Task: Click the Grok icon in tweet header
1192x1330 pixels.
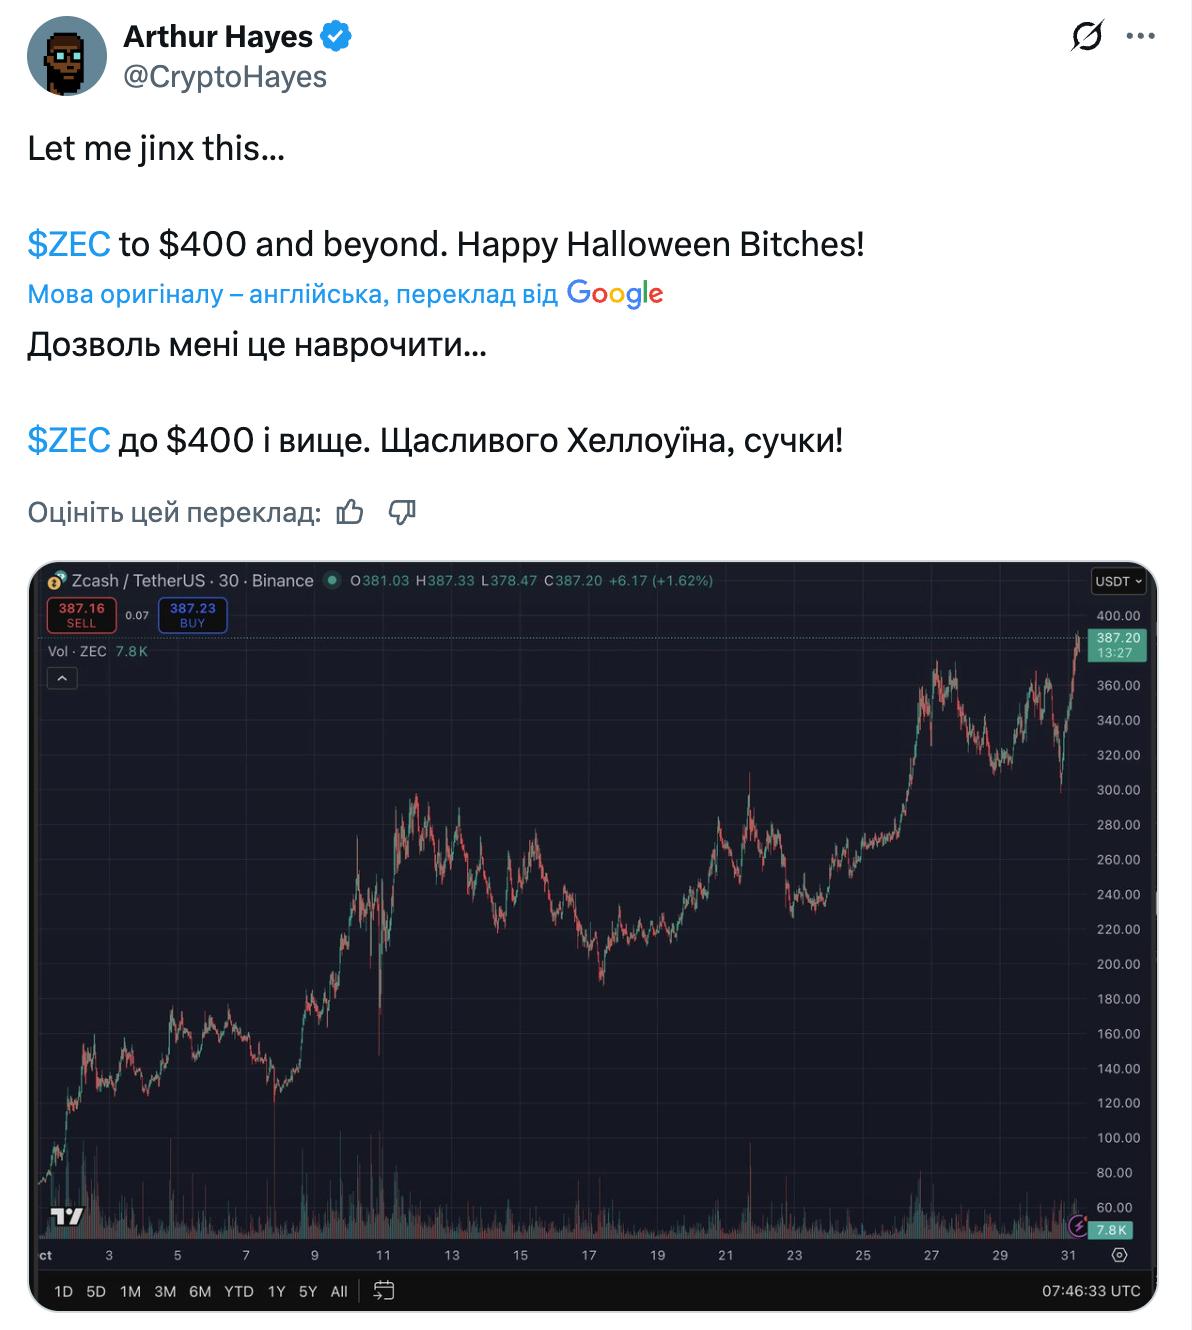Action: (x=1087, y=37)
